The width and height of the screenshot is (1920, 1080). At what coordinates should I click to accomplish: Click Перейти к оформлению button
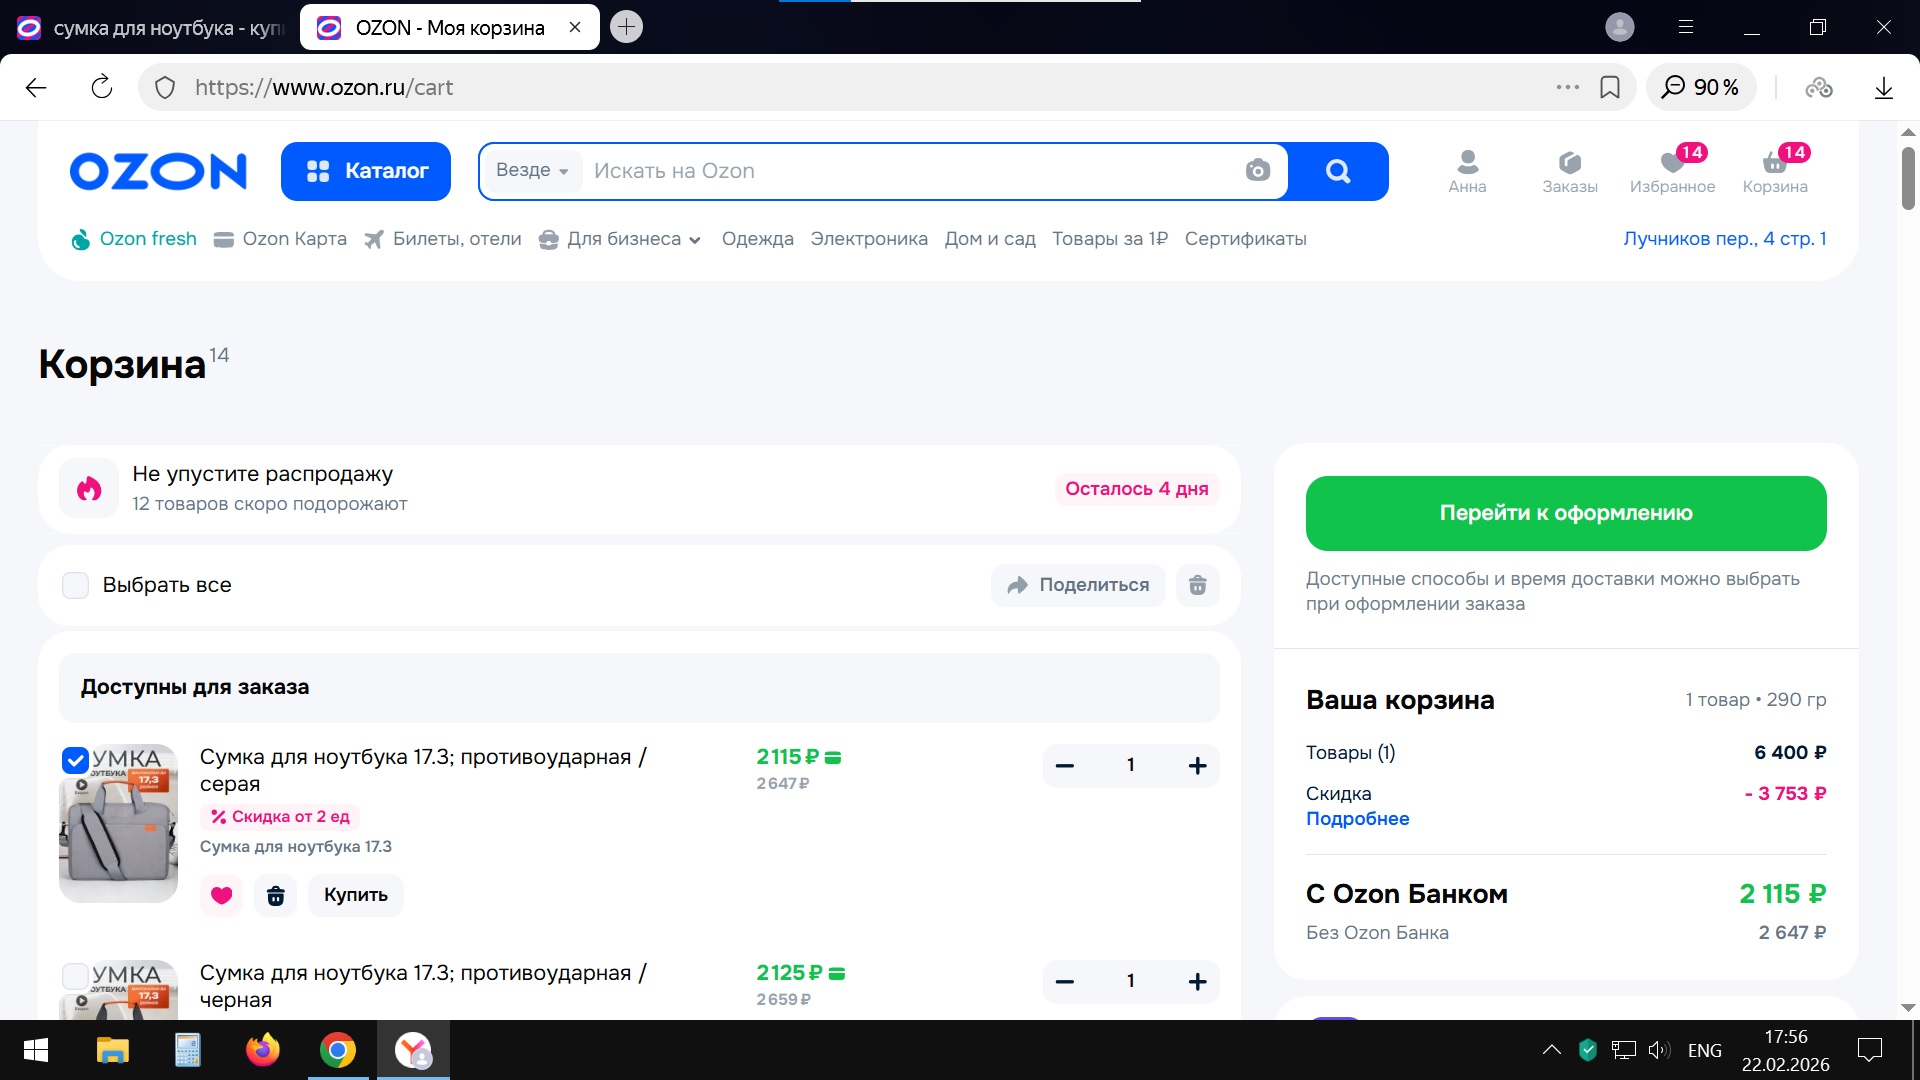1565,513
